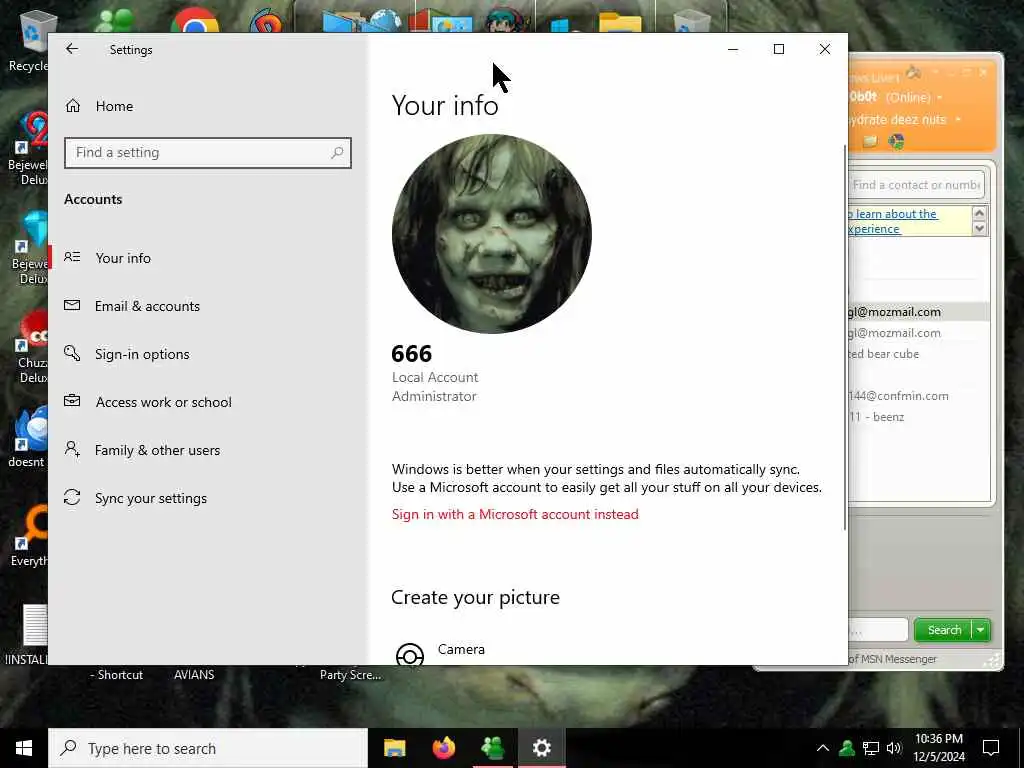Click Sign in with a Microsoft account instead
1024x768 pixels.
tap(515, 515)
